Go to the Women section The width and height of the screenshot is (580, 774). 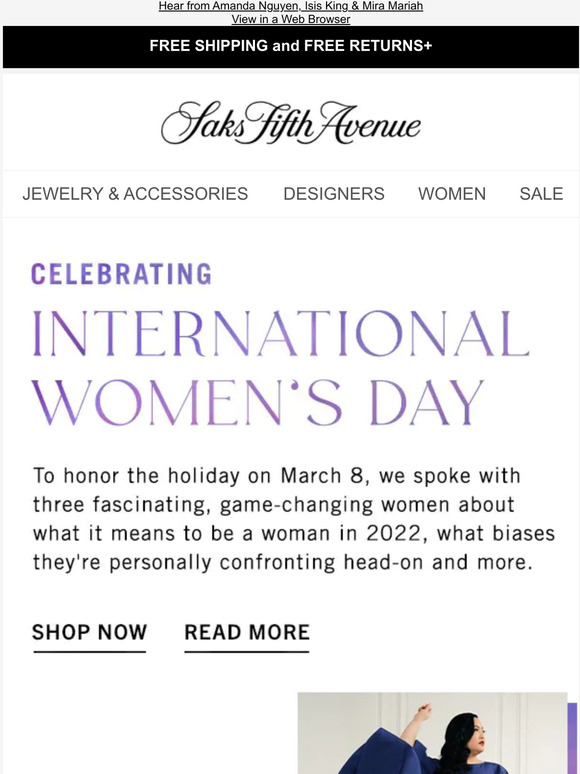(x=452, y=194)
